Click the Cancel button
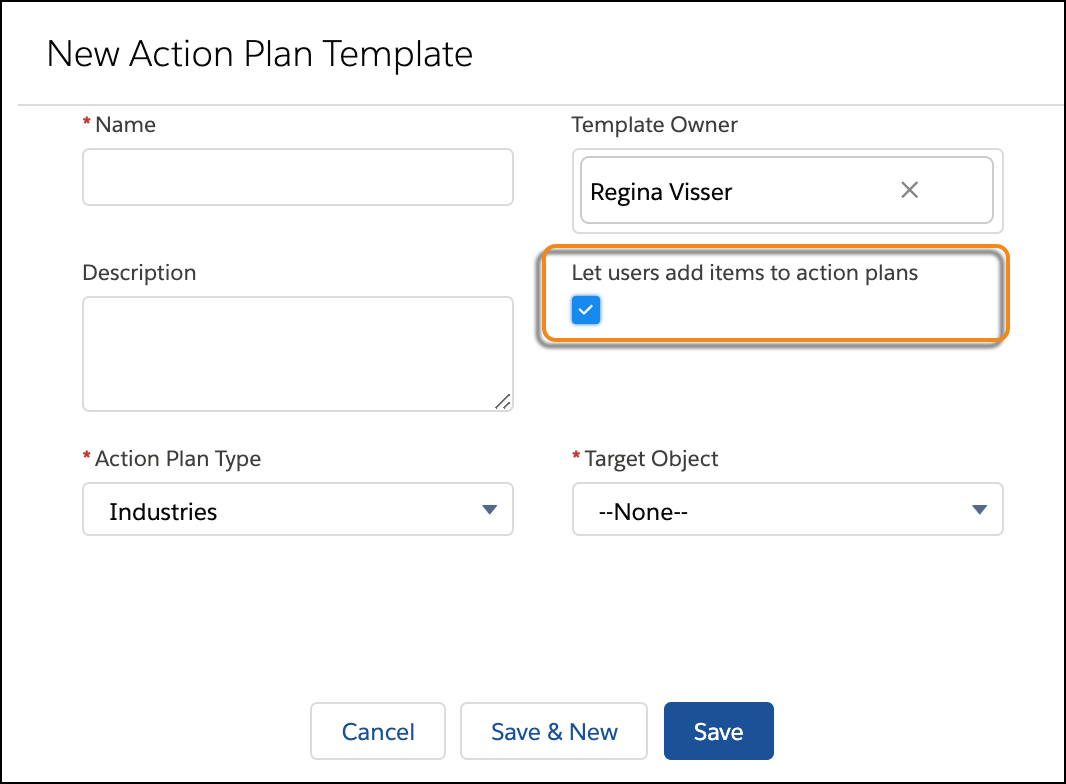The image size is (1066, 784). tap(378, 731)
